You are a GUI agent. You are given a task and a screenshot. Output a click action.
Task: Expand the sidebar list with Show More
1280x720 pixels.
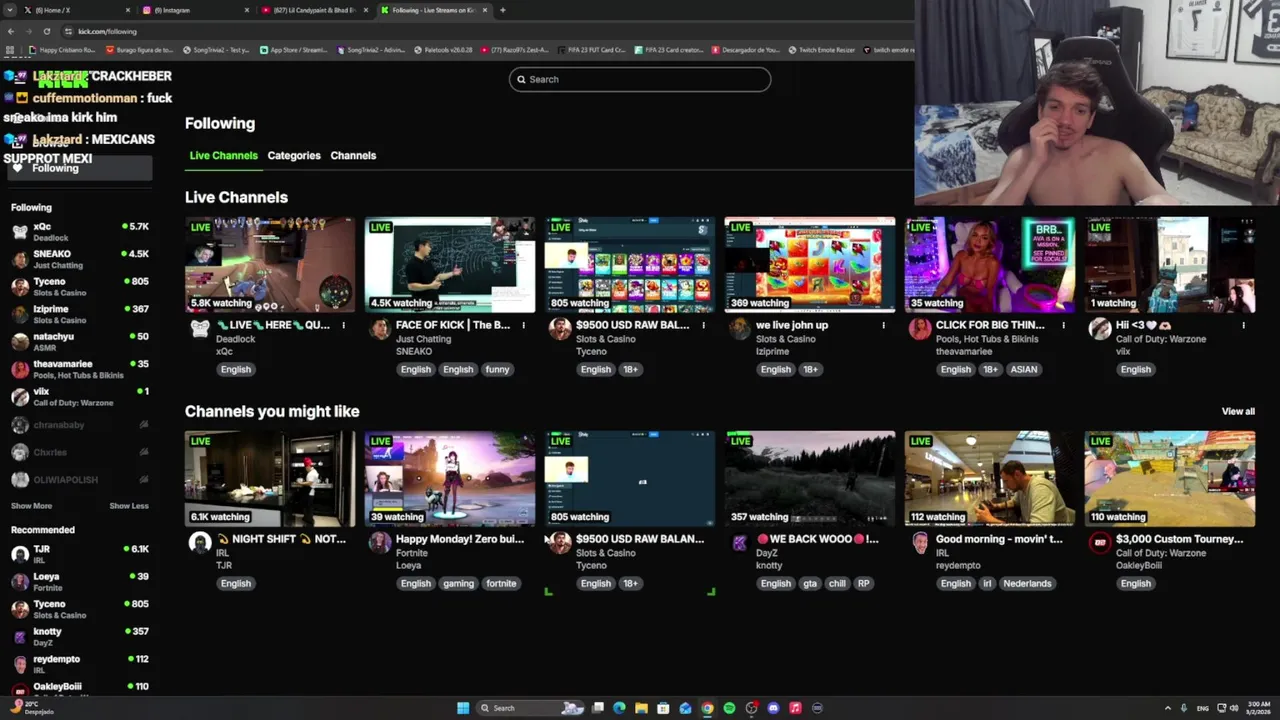tap(31, 506)
